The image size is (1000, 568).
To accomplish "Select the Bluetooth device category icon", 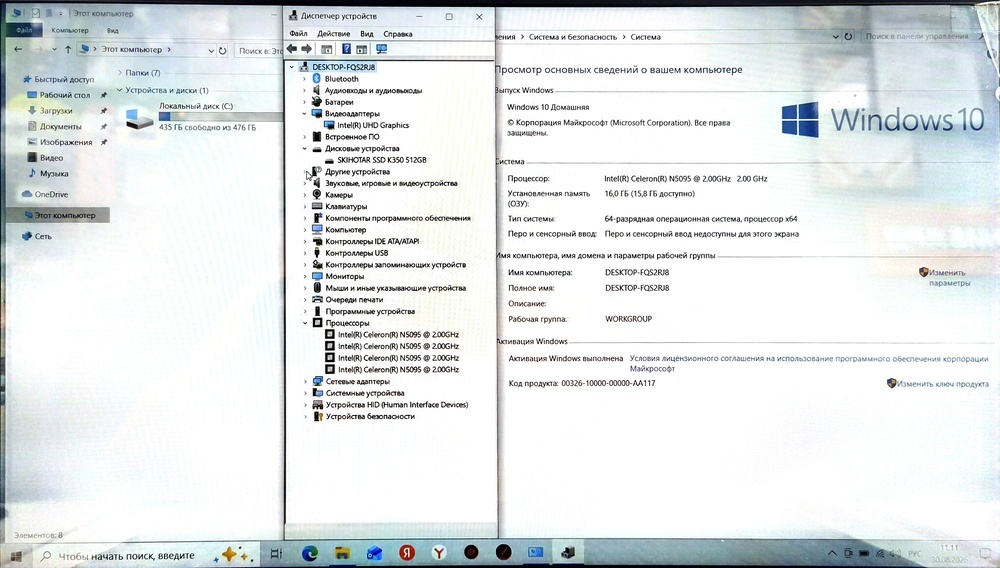I will (x=316, y=79).
